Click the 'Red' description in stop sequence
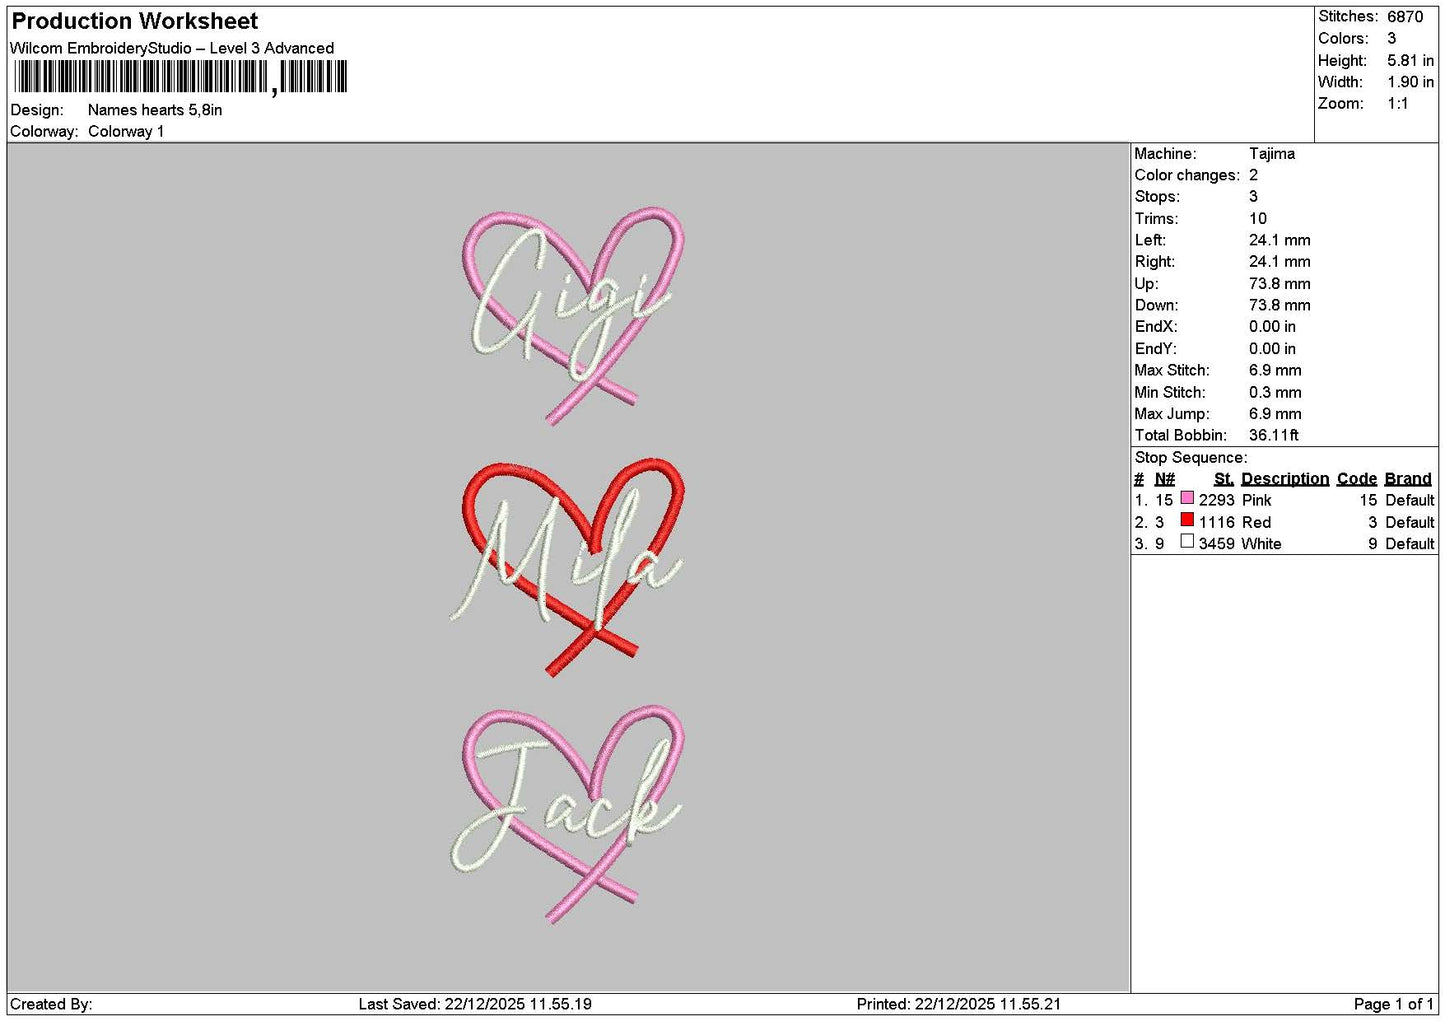This screenshot has width=1445, height=1021. point(1256,523)
